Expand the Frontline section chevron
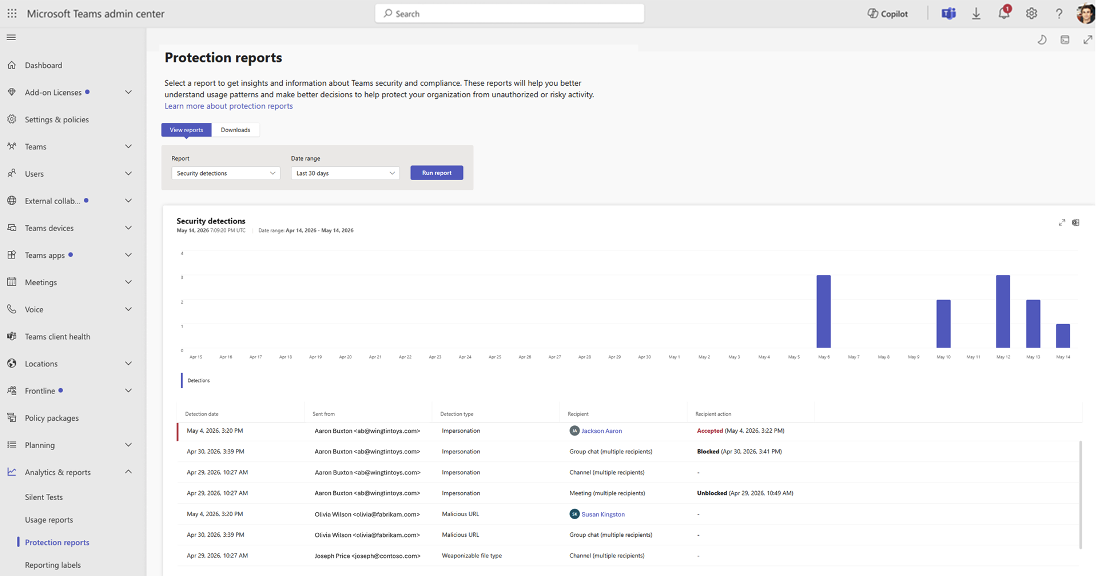 [x=128, y=391]
